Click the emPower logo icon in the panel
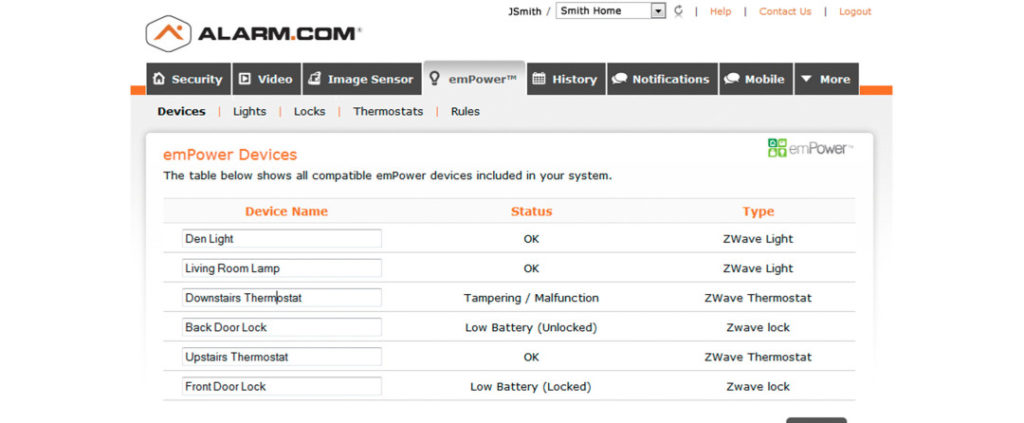The width and height of the screenshot is (1024, 423). pyautogui.click(x=777, y=148)
